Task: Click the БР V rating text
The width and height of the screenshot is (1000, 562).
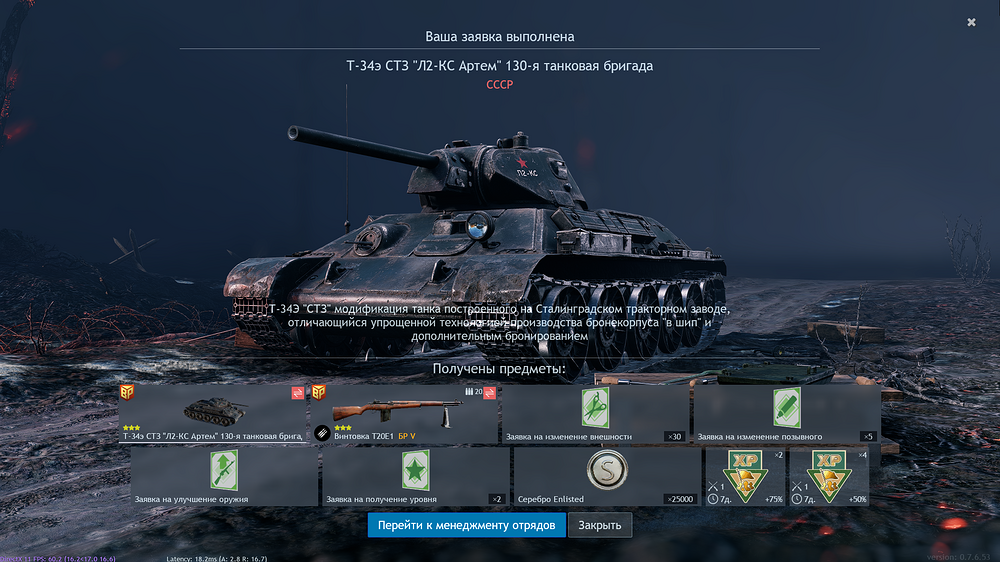Action: (406, 436)
